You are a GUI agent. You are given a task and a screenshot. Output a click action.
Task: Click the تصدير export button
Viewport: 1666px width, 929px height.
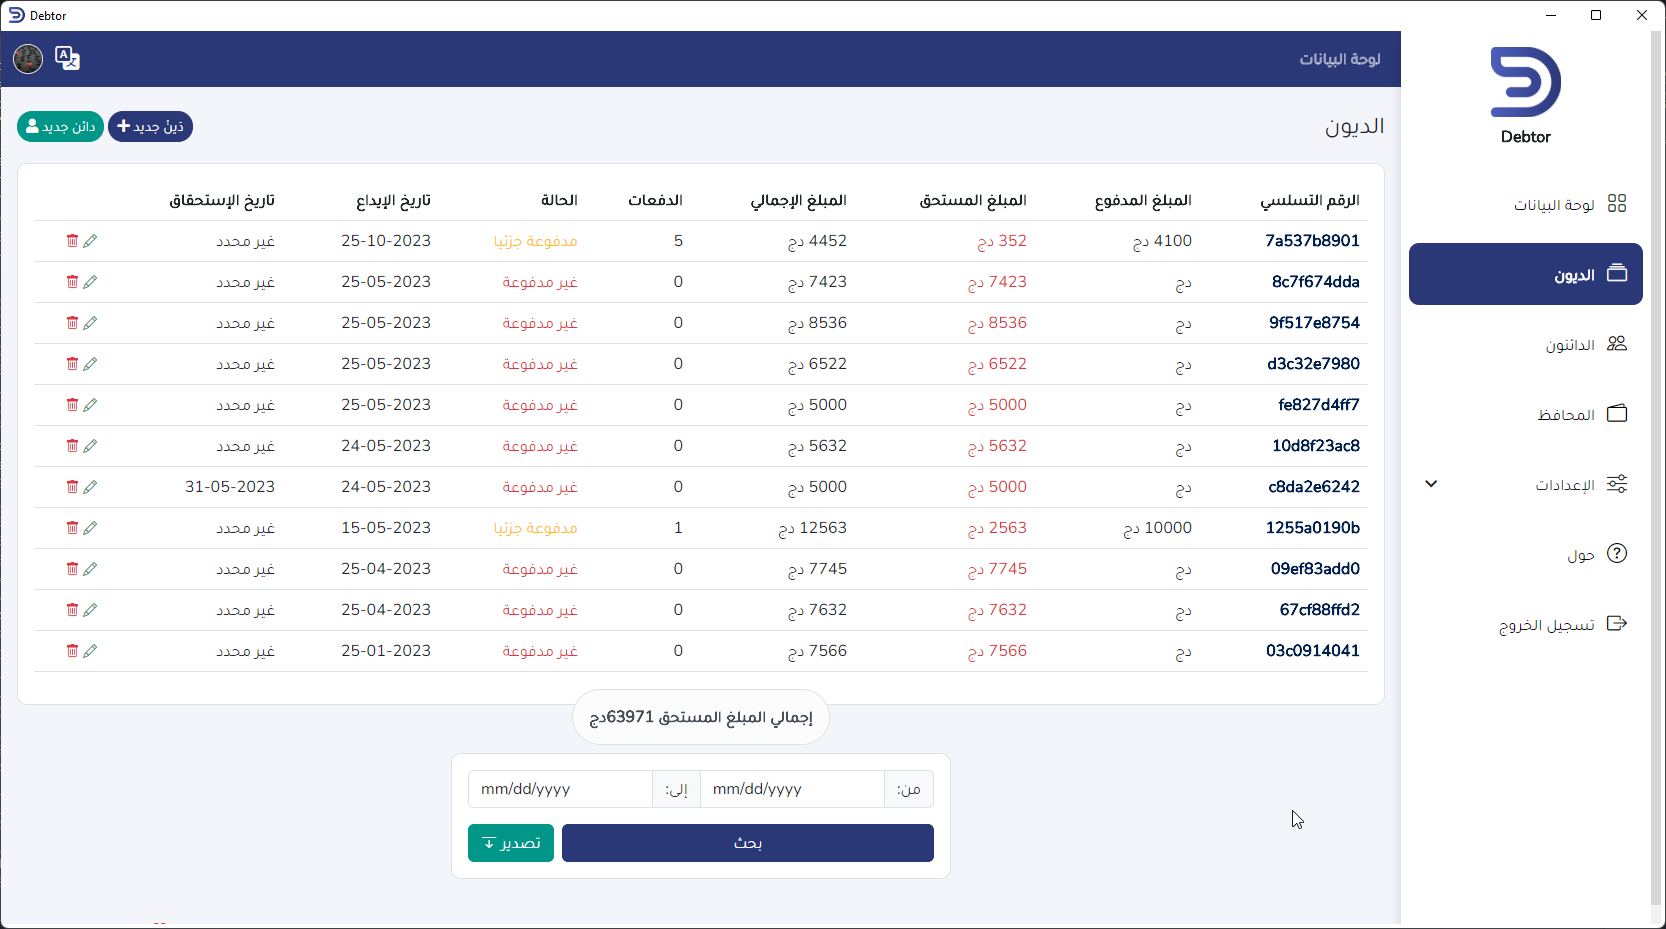click(x=511, y=843)
